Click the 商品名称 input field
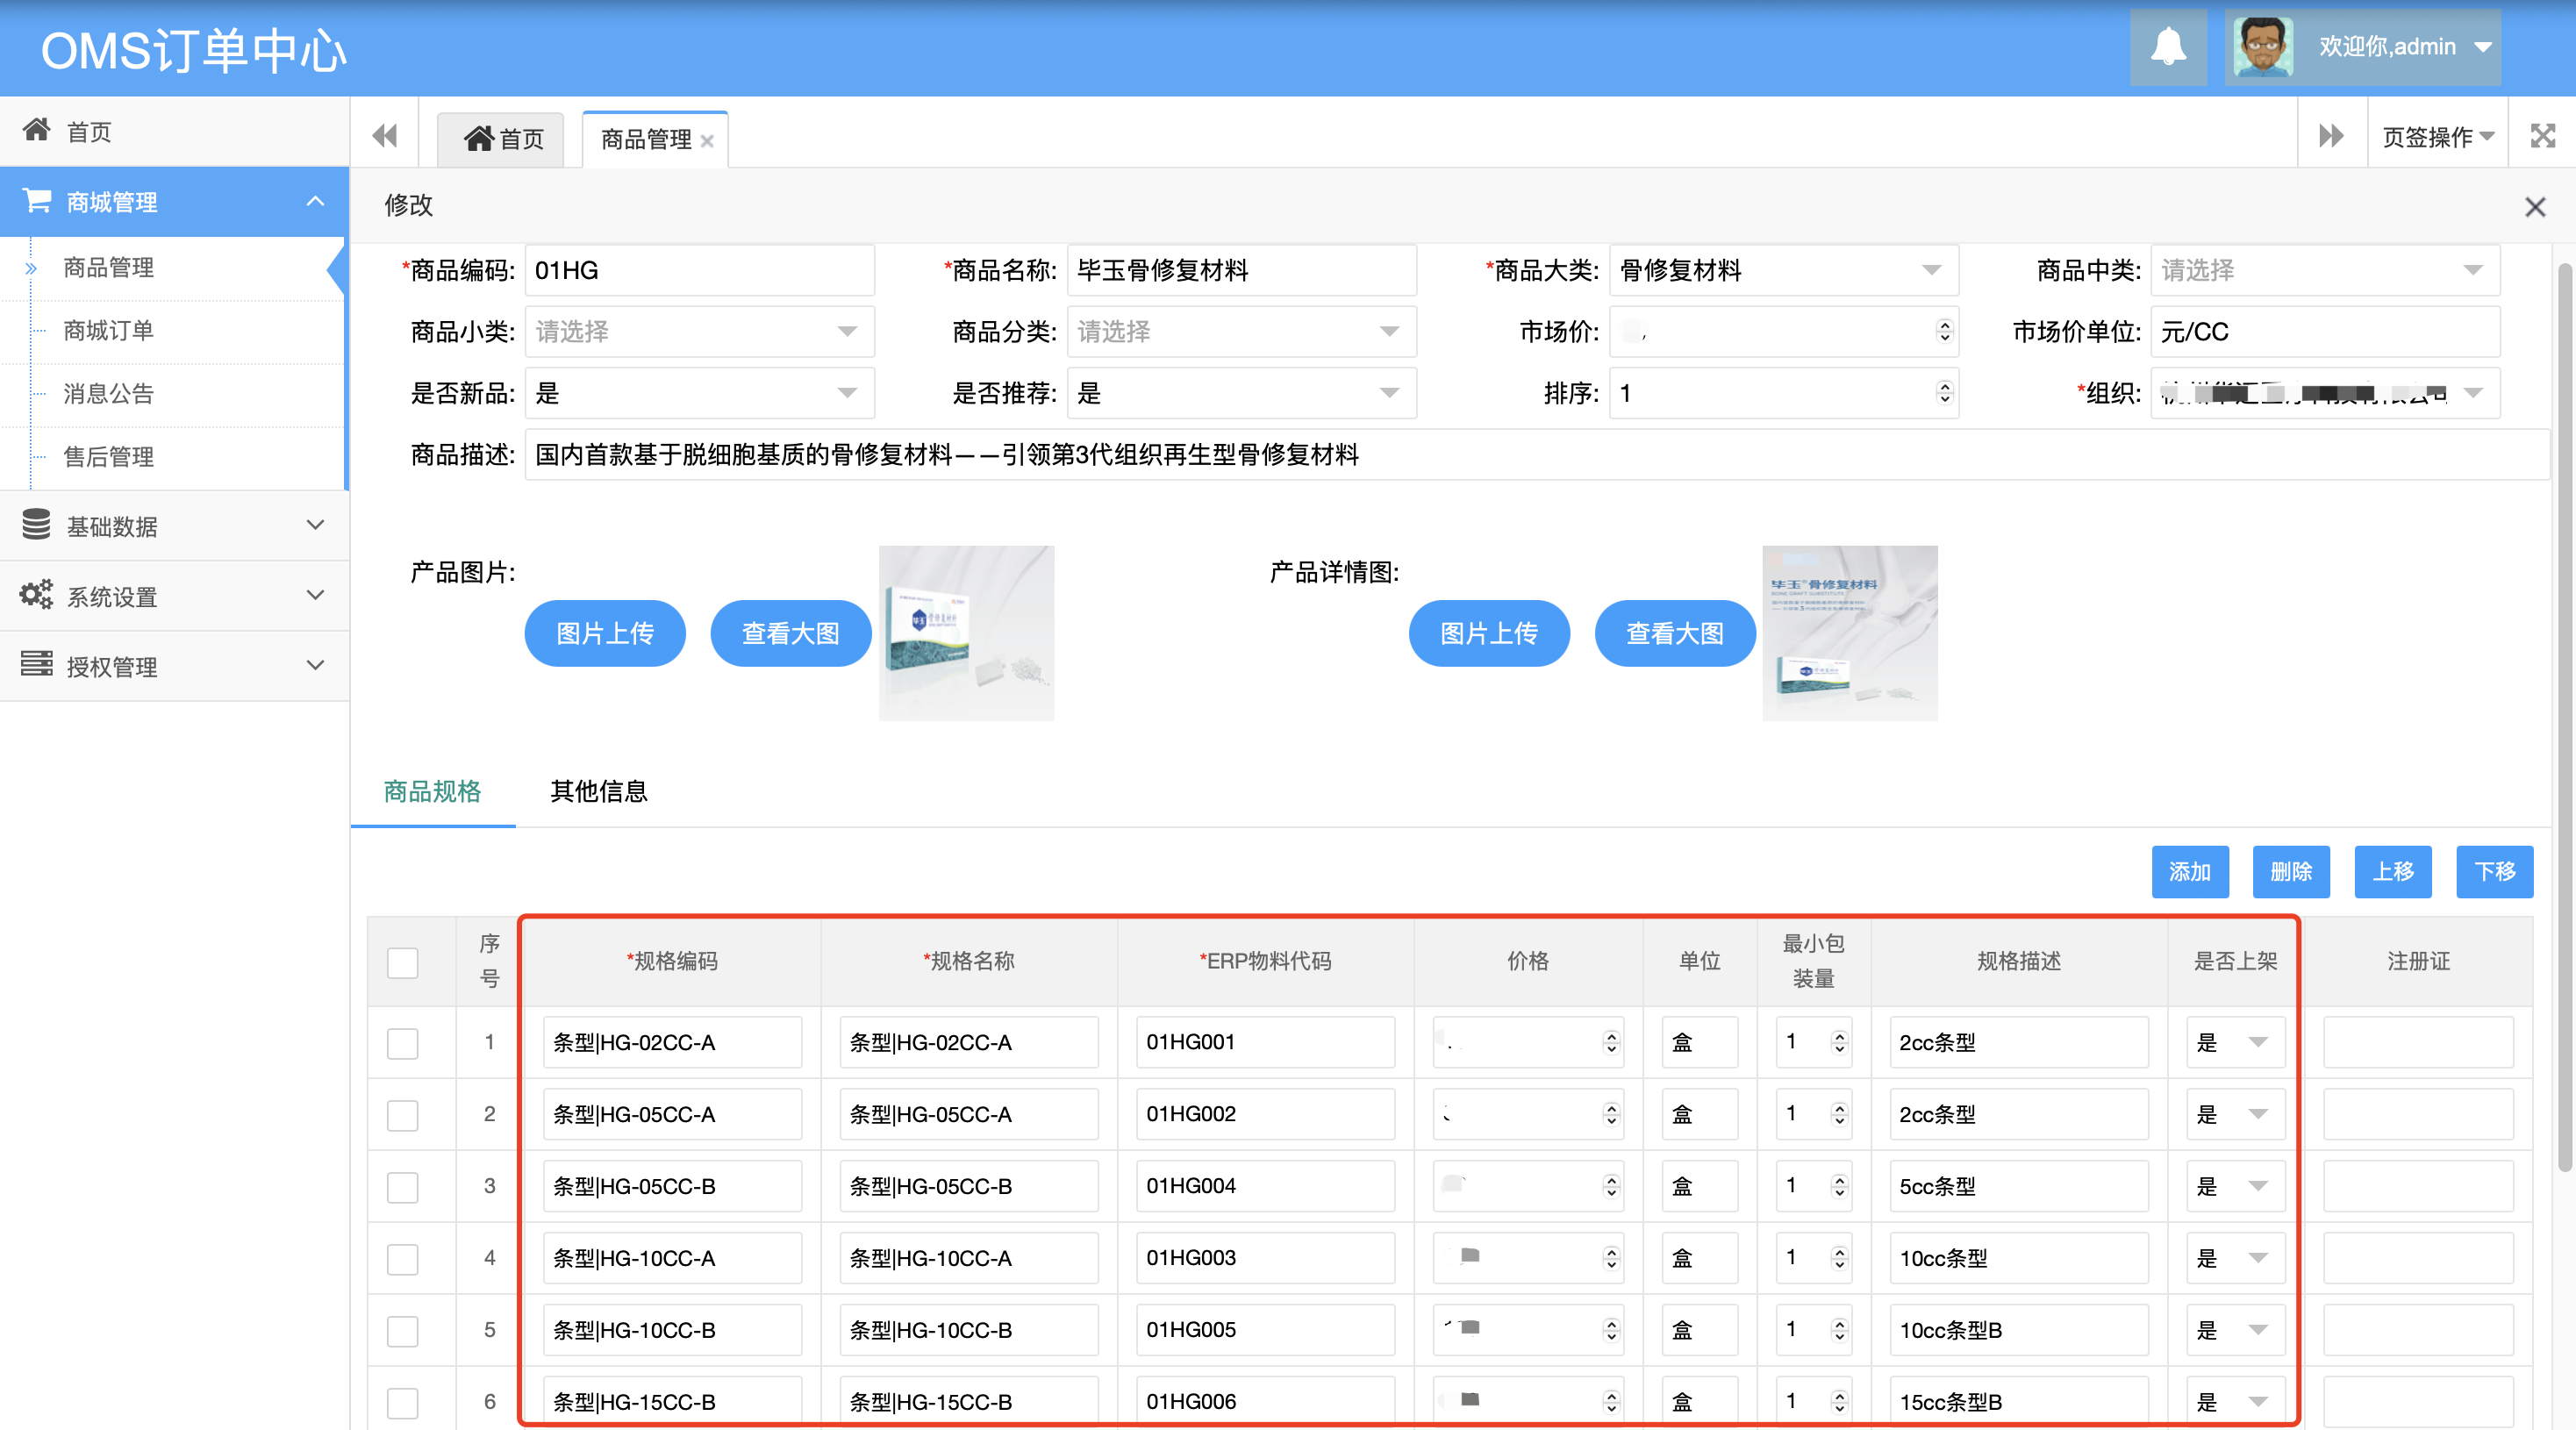Screen dimensions: 2576x1430 pos(1241,270)
